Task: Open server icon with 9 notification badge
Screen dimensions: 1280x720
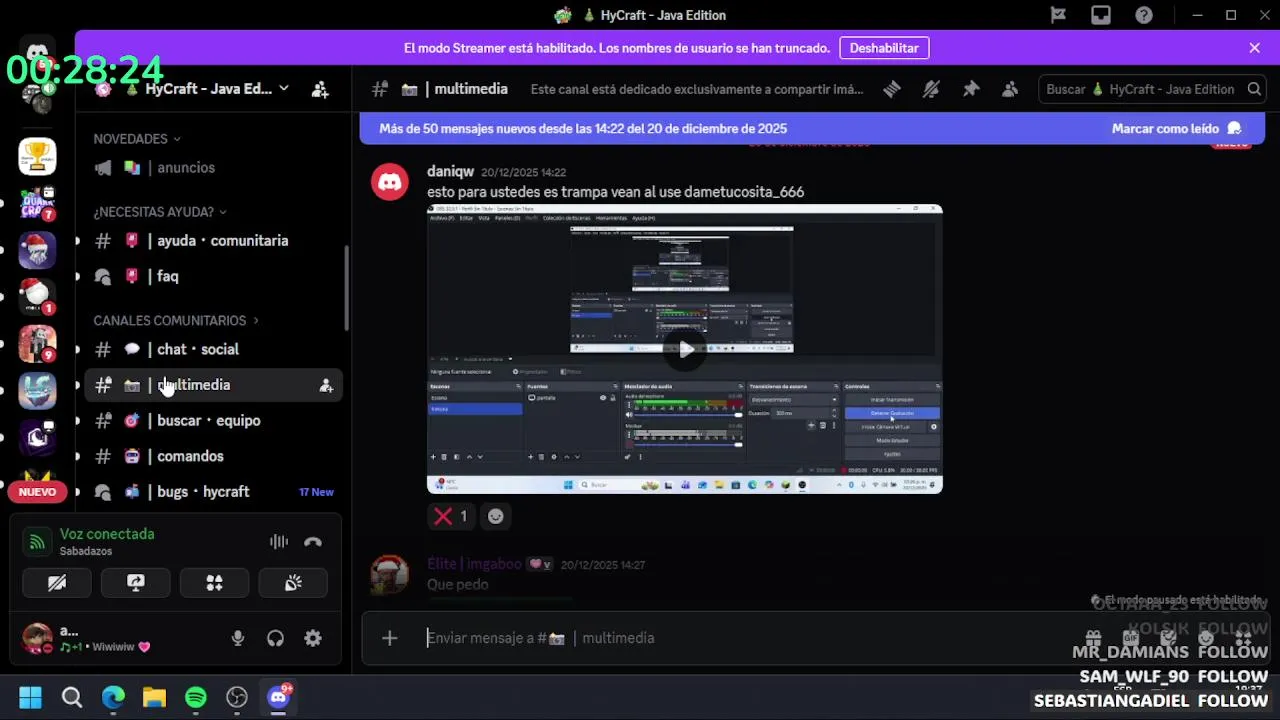Action: pos(37,344)
